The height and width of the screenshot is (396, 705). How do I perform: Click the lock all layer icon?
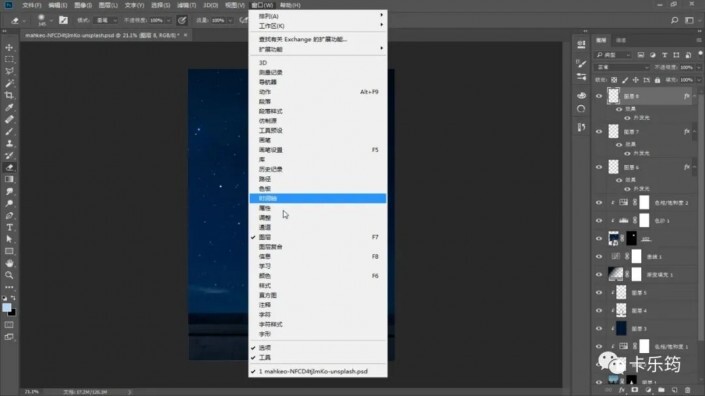coord(657,80)
